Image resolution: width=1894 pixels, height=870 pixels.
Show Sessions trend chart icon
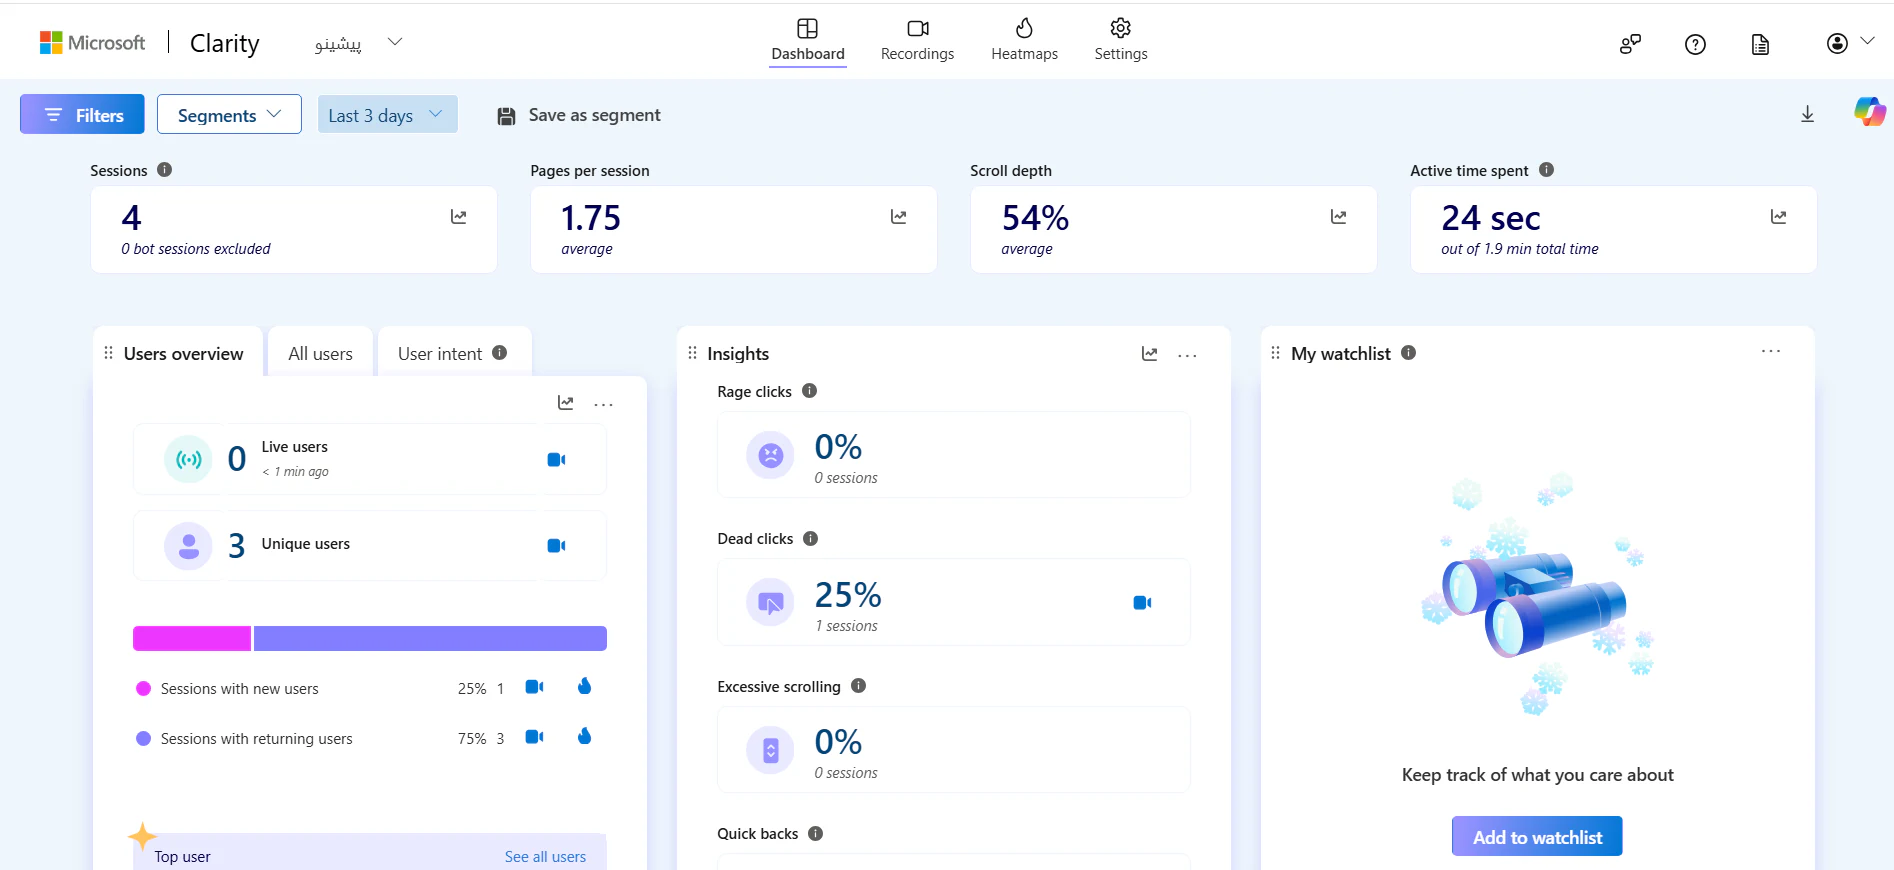click(458, 217)
